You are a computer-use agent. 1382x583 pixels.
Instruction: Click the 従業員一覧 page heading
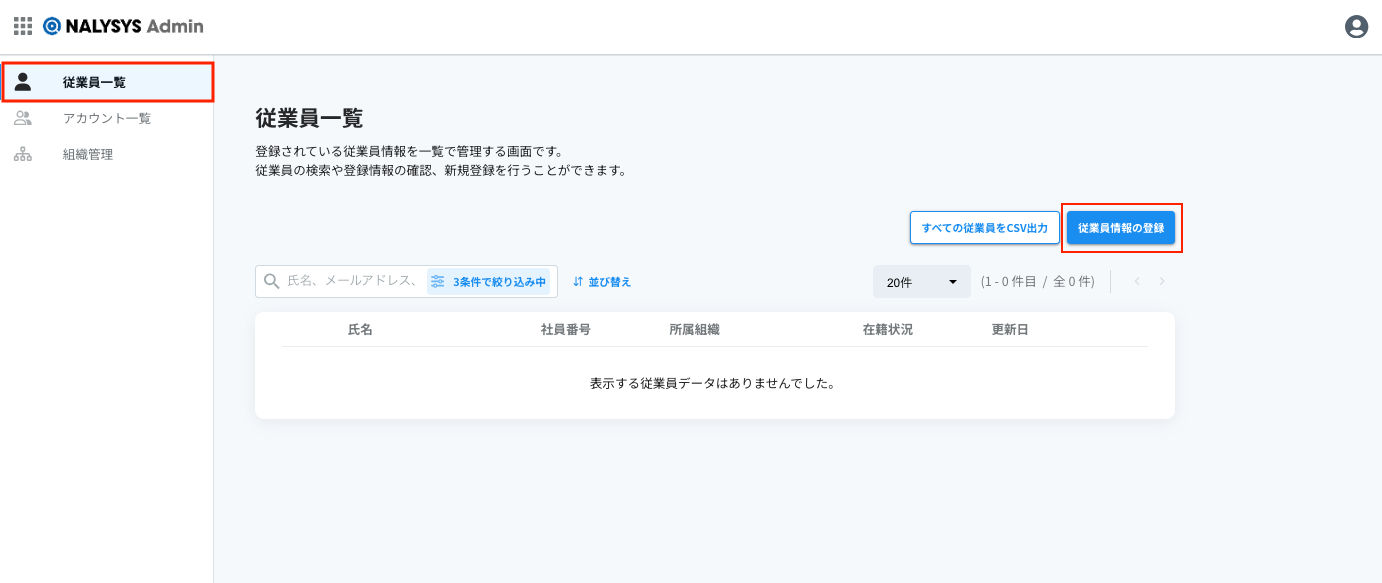309,118
